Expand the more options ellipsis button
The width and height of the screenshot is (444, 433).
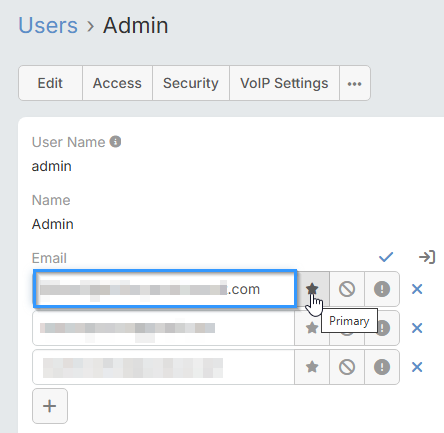(x=355, y=83)
